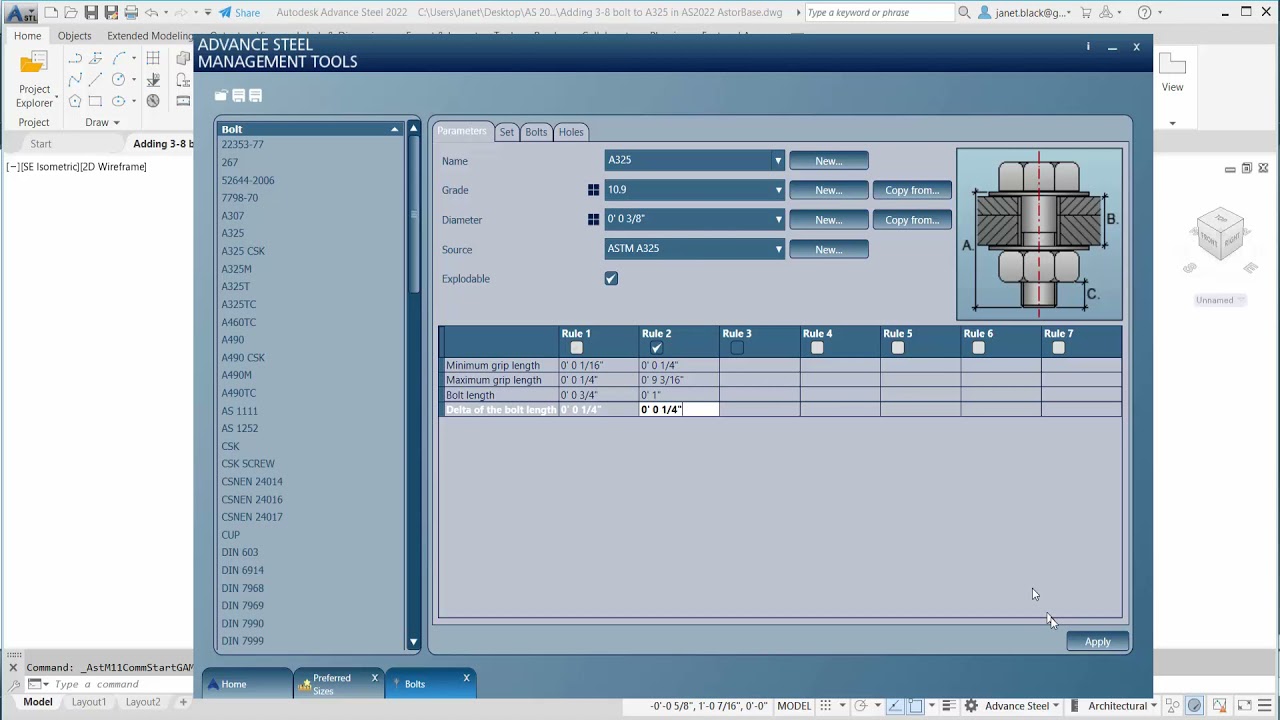Click Copy from... button for Grade

[912, 190]
